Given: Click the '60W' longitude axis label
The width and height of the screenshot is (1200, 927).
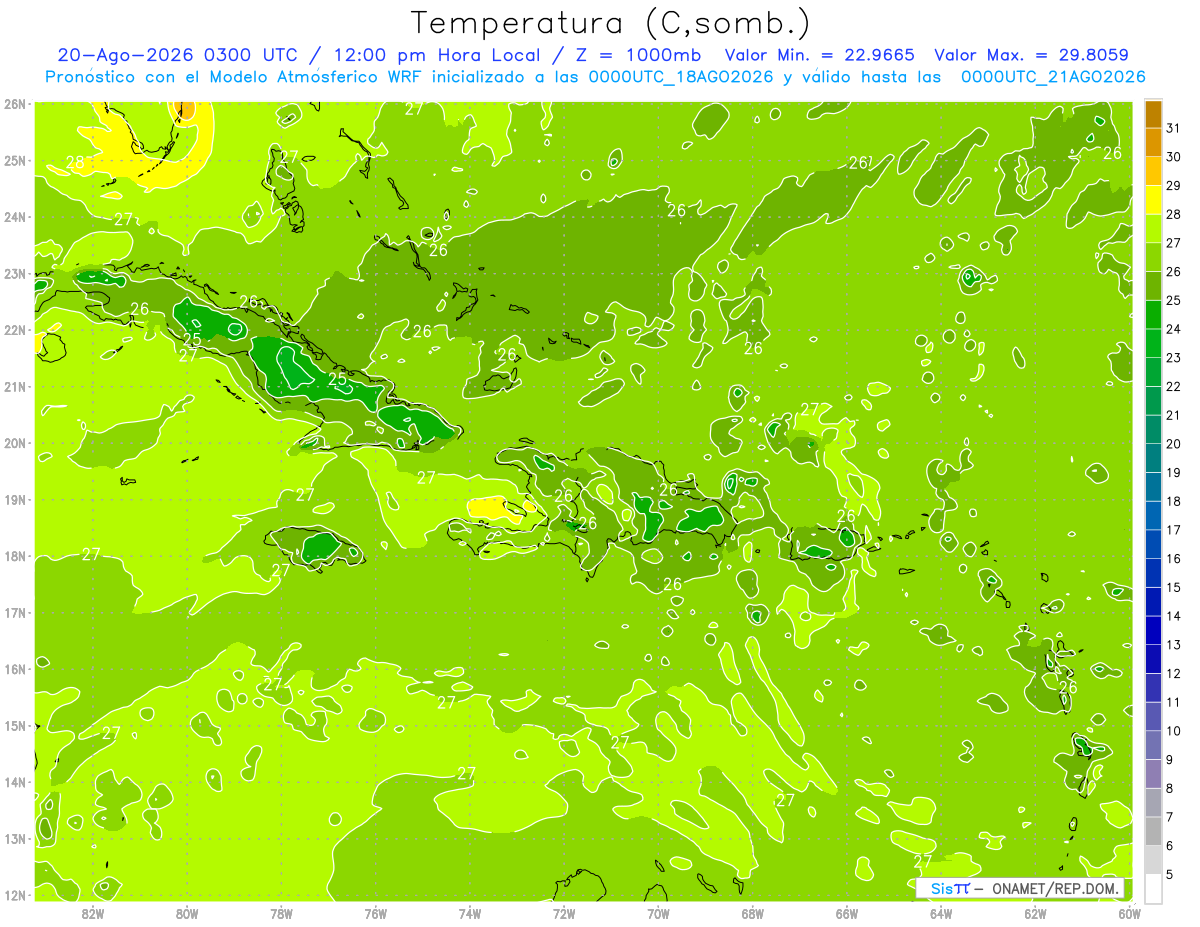Looking at the screenshot, I should click(x=1129, y=913).
